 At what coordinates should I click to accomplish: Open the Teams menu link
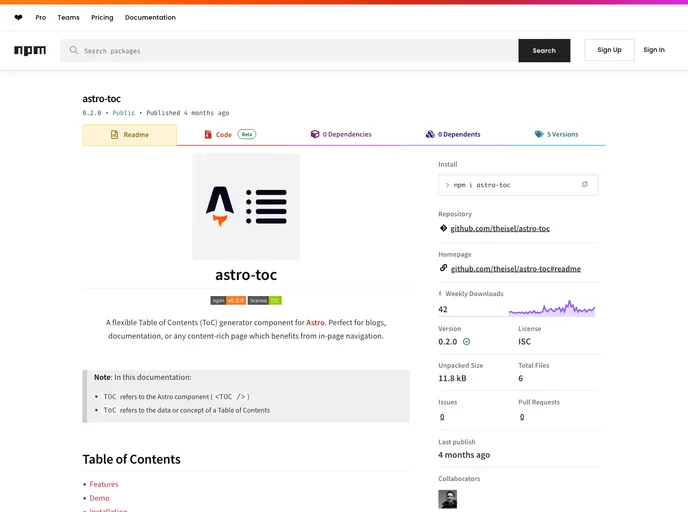tap(68, 18)
